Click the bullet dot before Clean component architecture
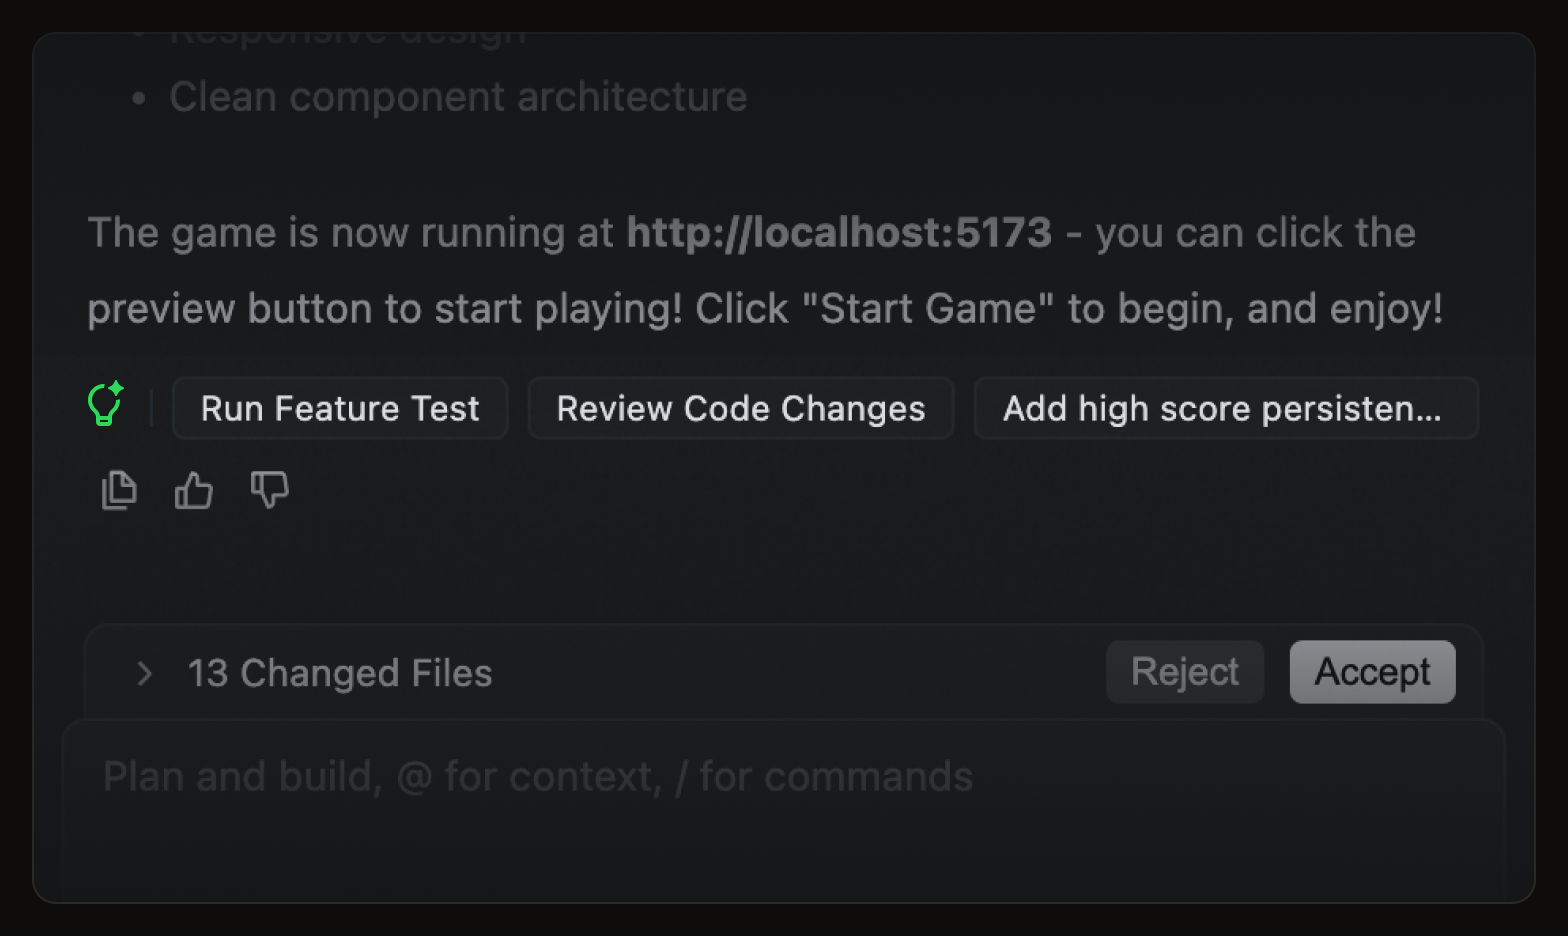Screen dimensions: 1568x936 pos(139,98)
